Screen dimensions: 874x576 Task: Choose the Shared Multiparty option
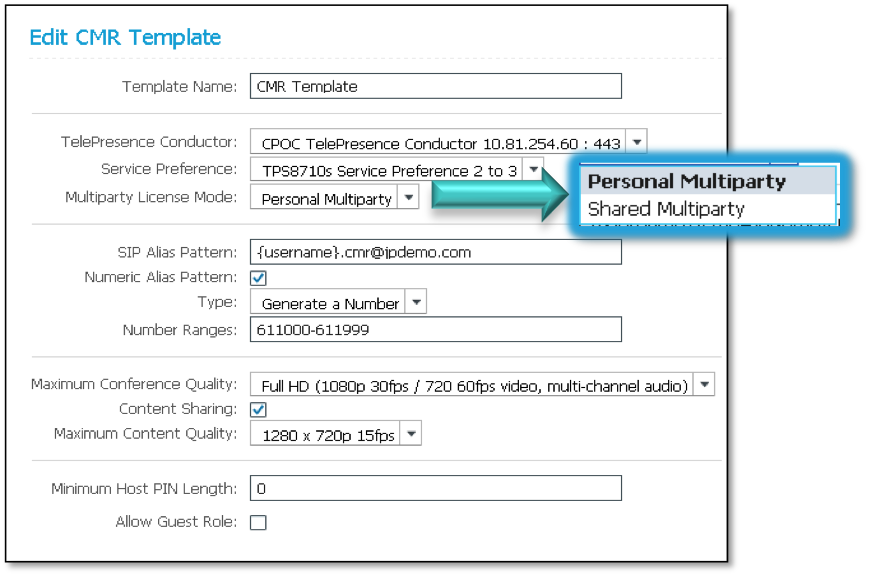point(666,209)
